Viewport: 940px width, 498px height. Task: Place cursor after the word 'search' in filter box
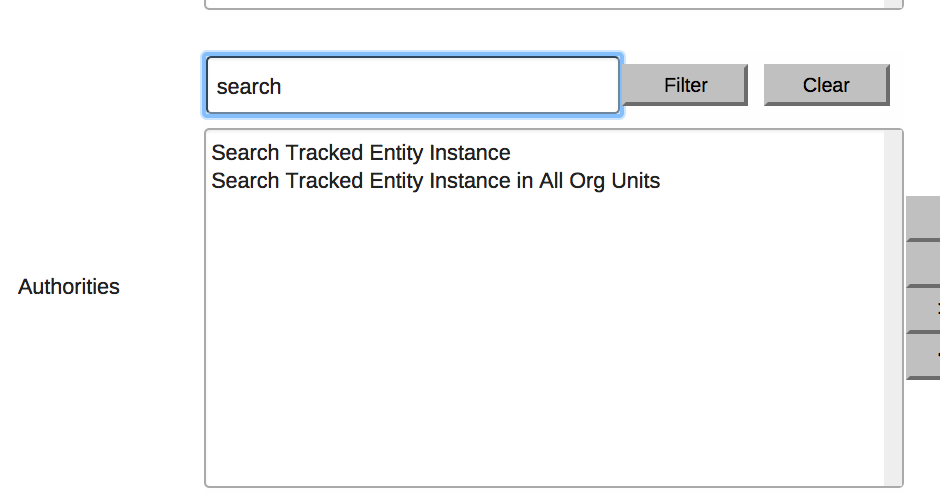coord(283,87)
